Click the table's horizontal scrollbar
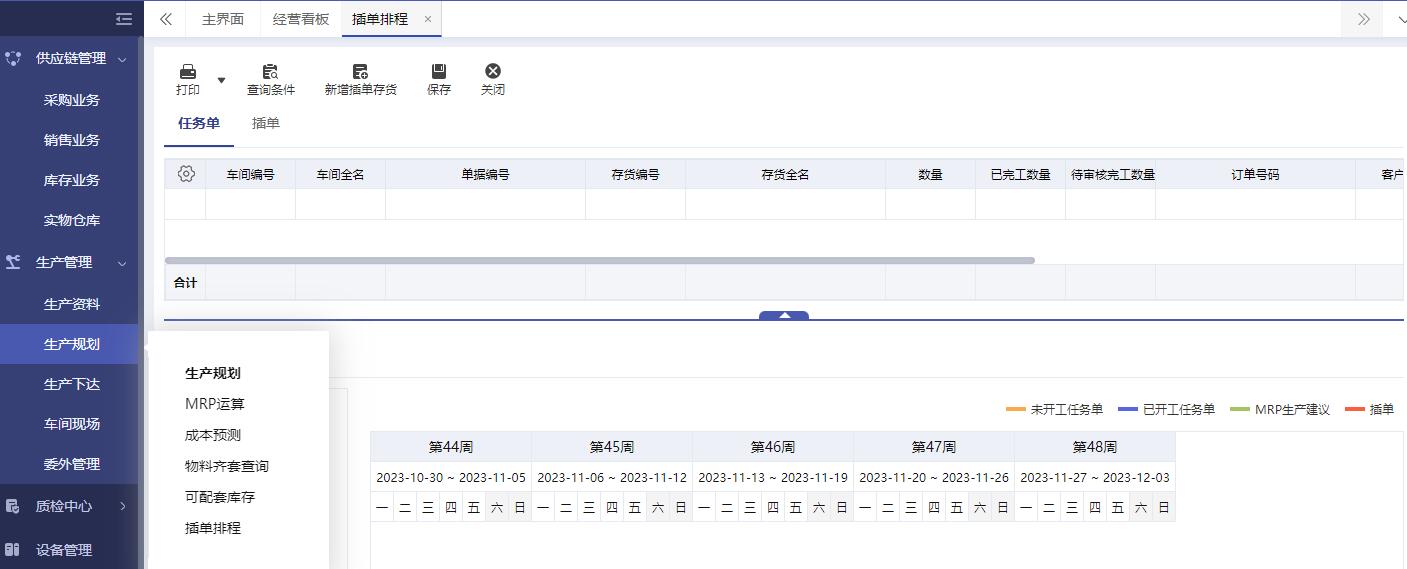1407x569 pixels. click(x=600, y=260)
